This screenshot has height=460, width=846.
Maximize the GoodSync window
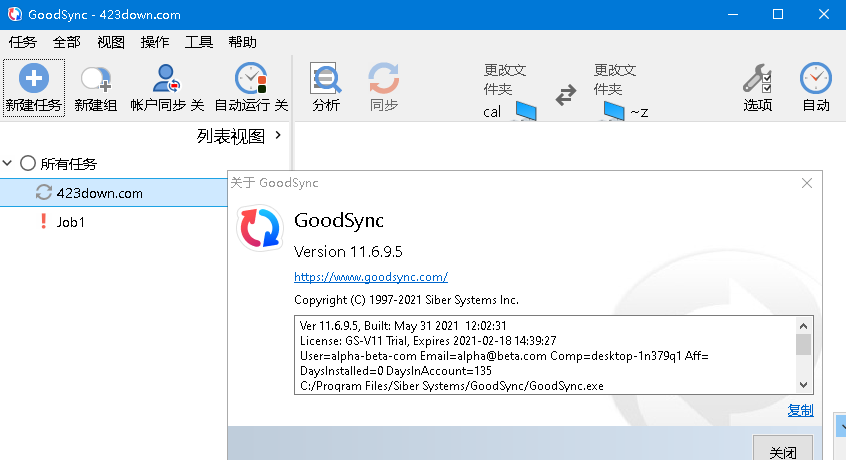click(x=777, y=15)
